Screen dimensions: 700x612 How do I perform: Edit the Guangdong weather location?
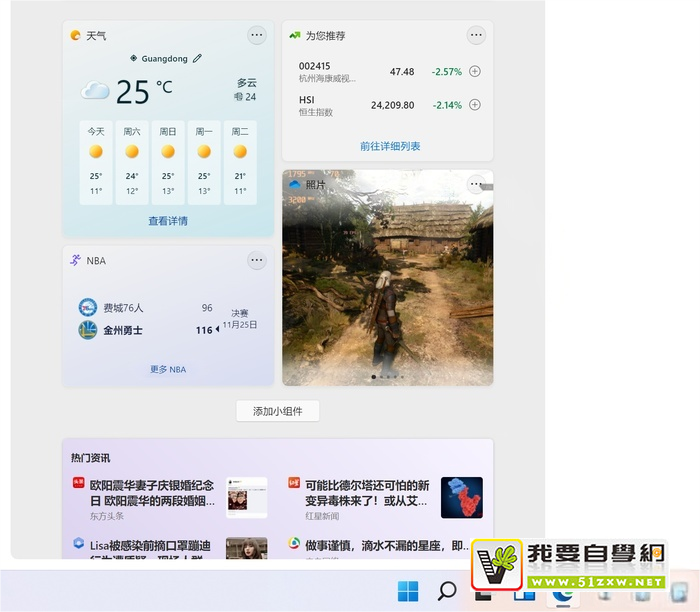[197, 58]
